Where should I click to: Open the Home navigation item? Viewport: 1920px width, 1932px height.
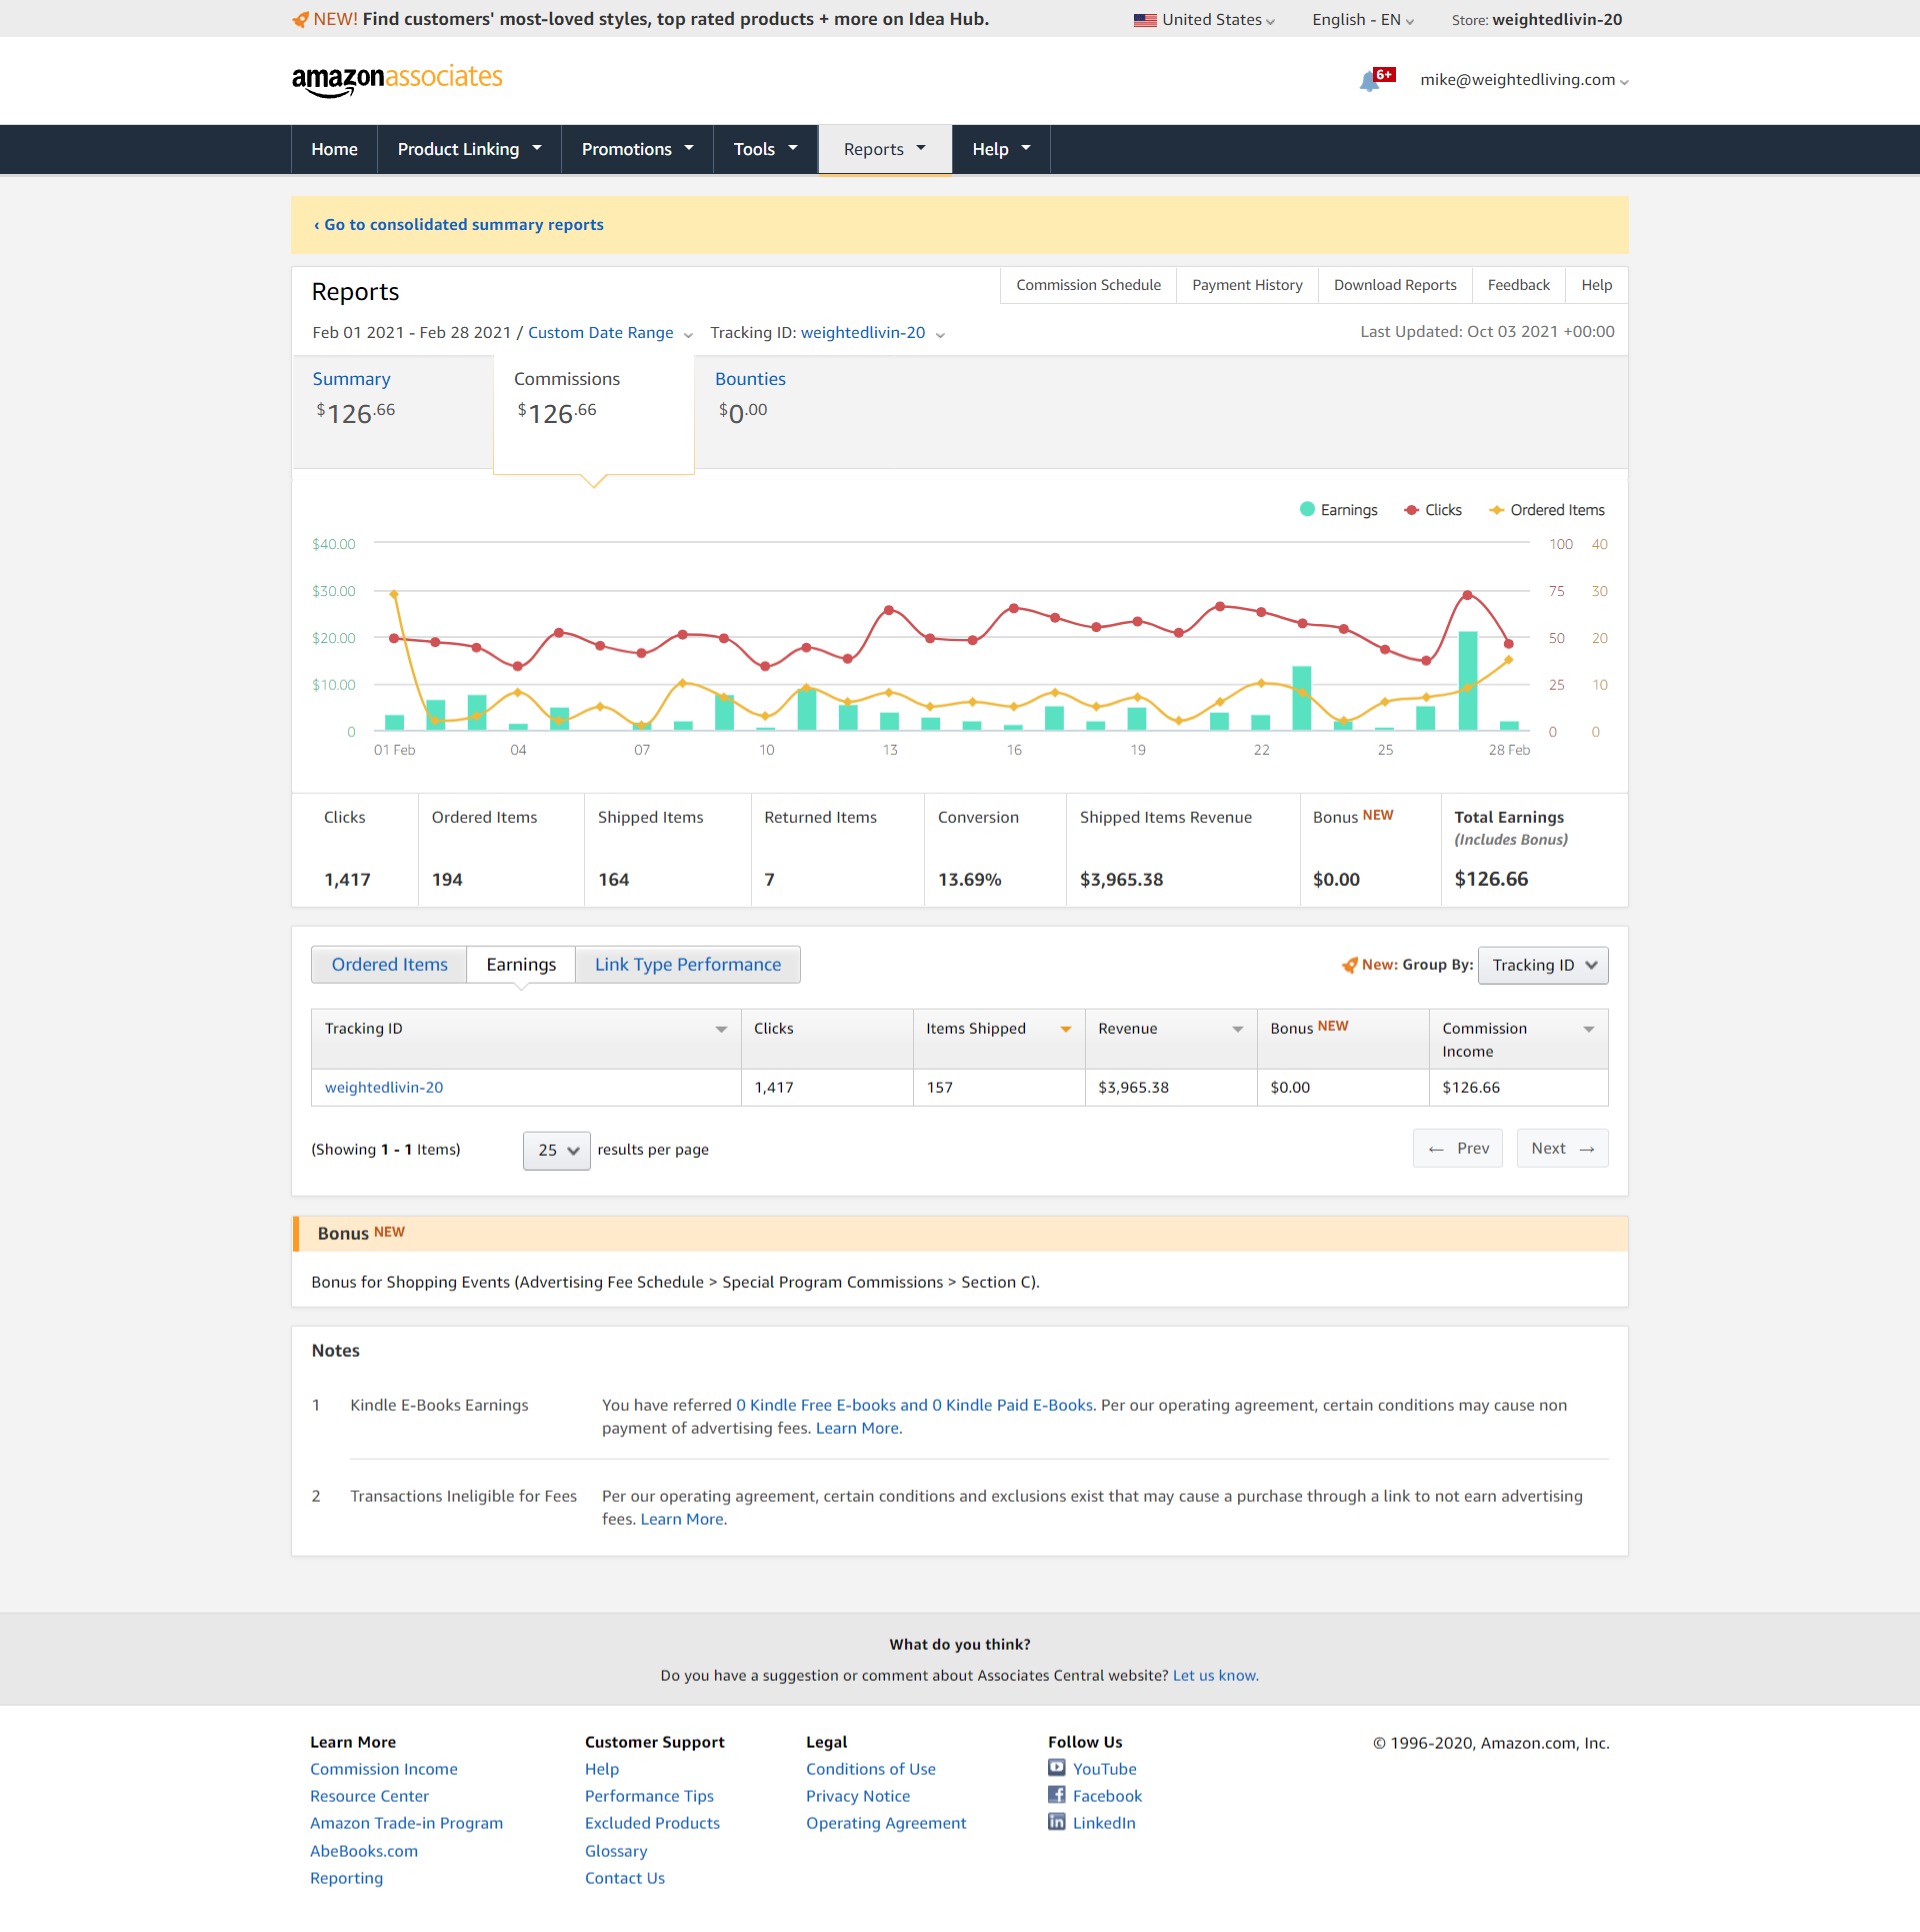(334, 149)
